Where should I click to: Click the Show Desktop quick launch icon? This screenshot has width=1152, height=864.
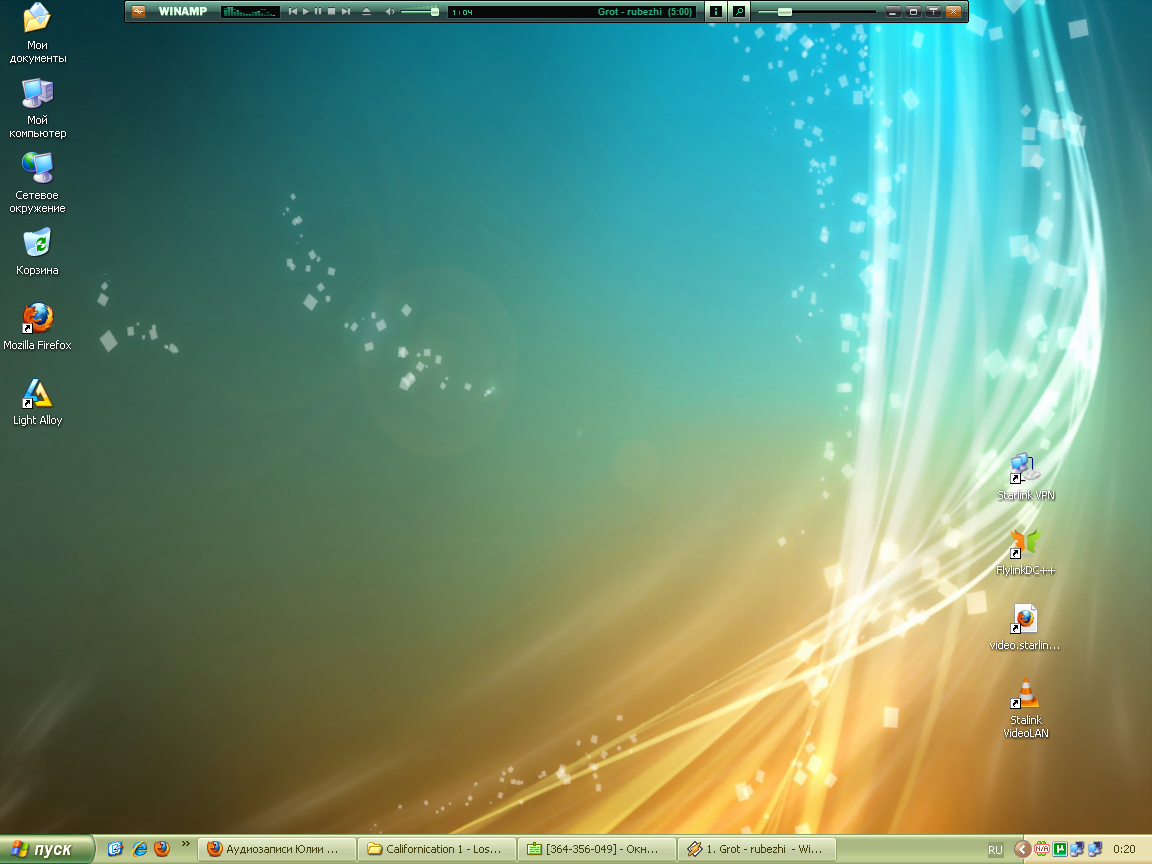pyautogui.click(x=115, y=849)
